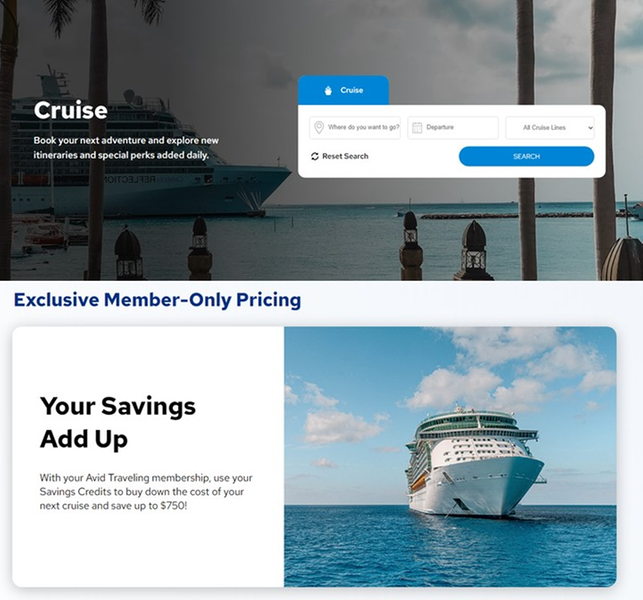Viewport: 643px width, 600px height.
Task: Click the white cruise ship photo
Action: coord(450,456)
